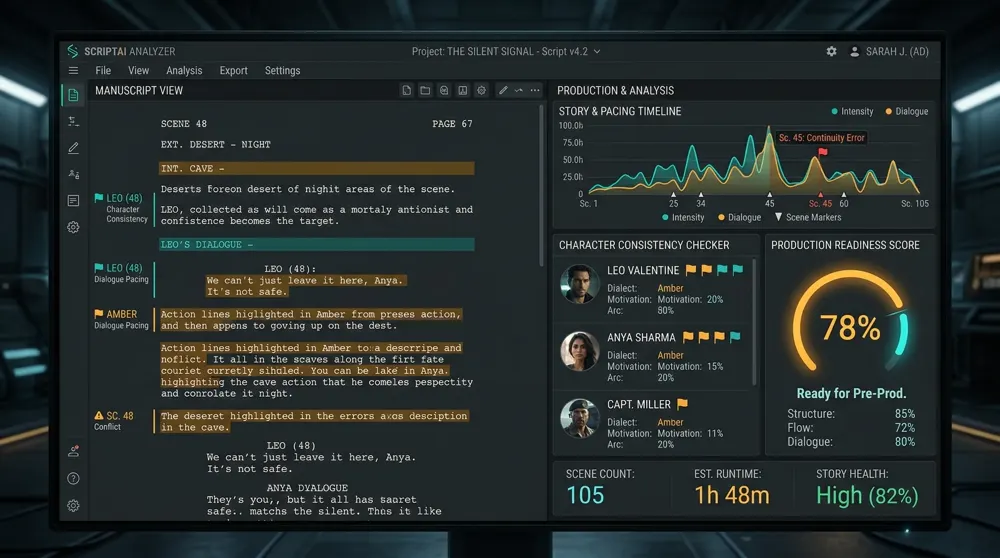
Task: Click the Flow 72% score row
Action: [x=851, y=428]
